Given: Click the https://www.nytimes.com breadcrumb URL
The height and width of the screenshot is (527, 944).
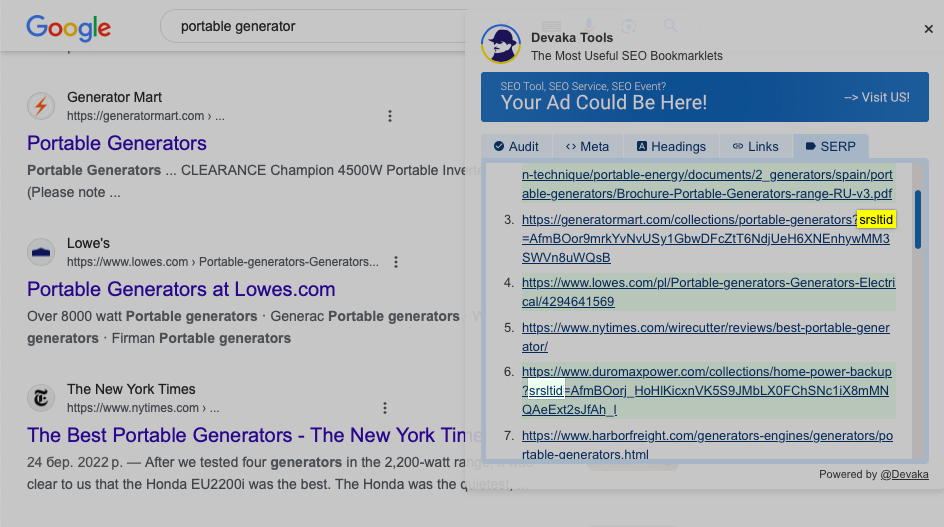Looking at the screenshot, I should tap(143, 408).
